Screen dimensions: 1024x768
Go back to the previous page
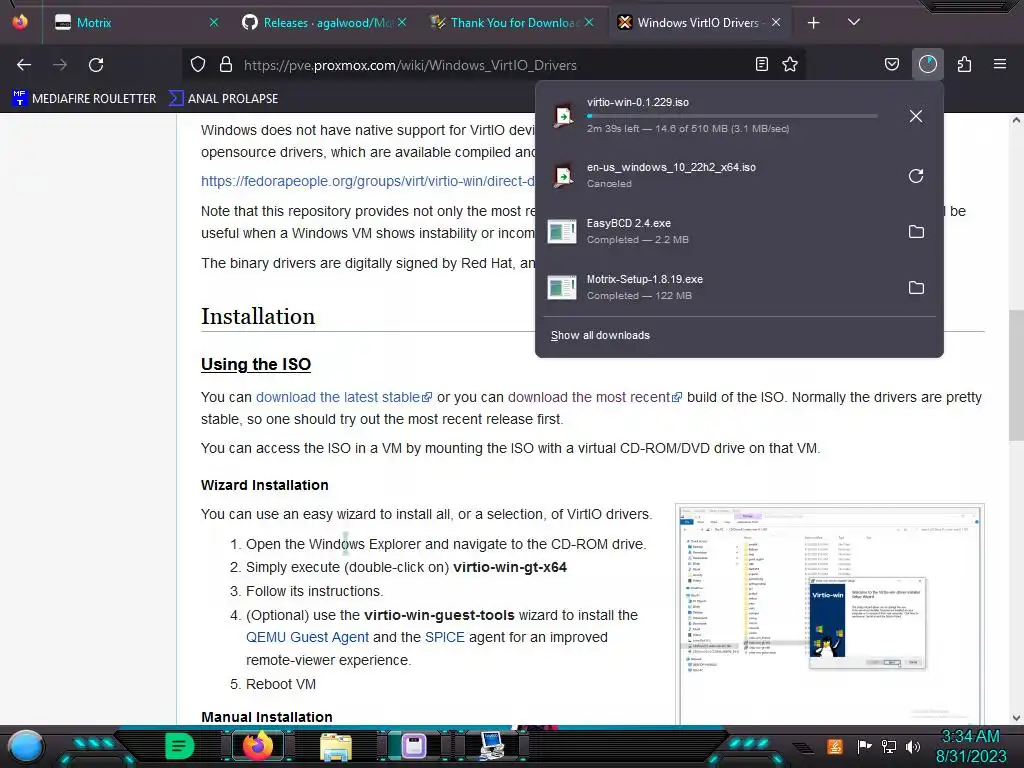coord(24,65)
